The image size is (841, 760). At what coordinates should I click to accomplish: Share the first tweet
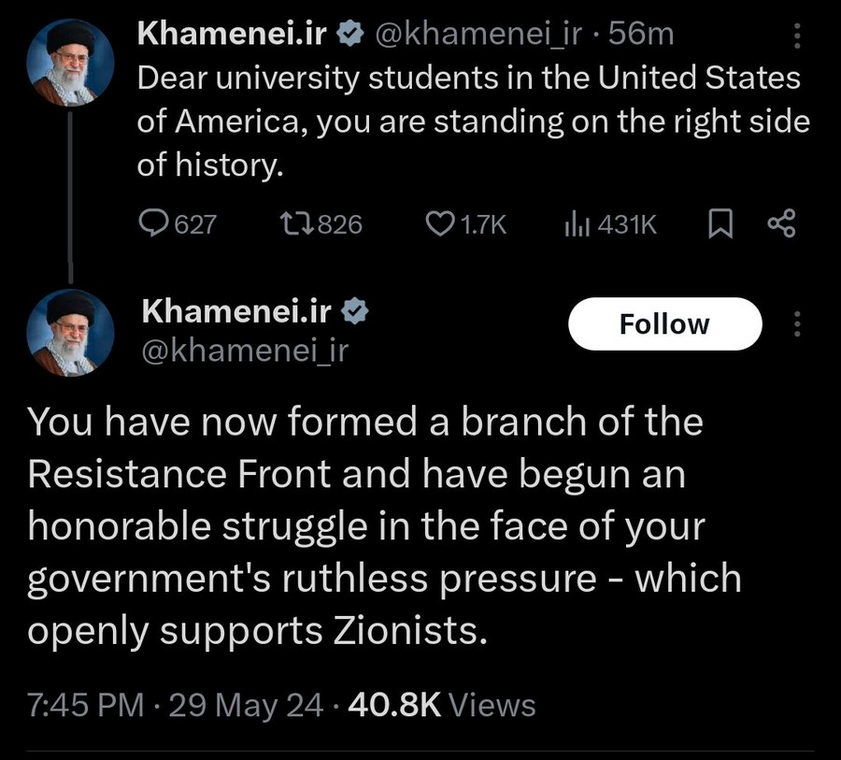point(780,224)
